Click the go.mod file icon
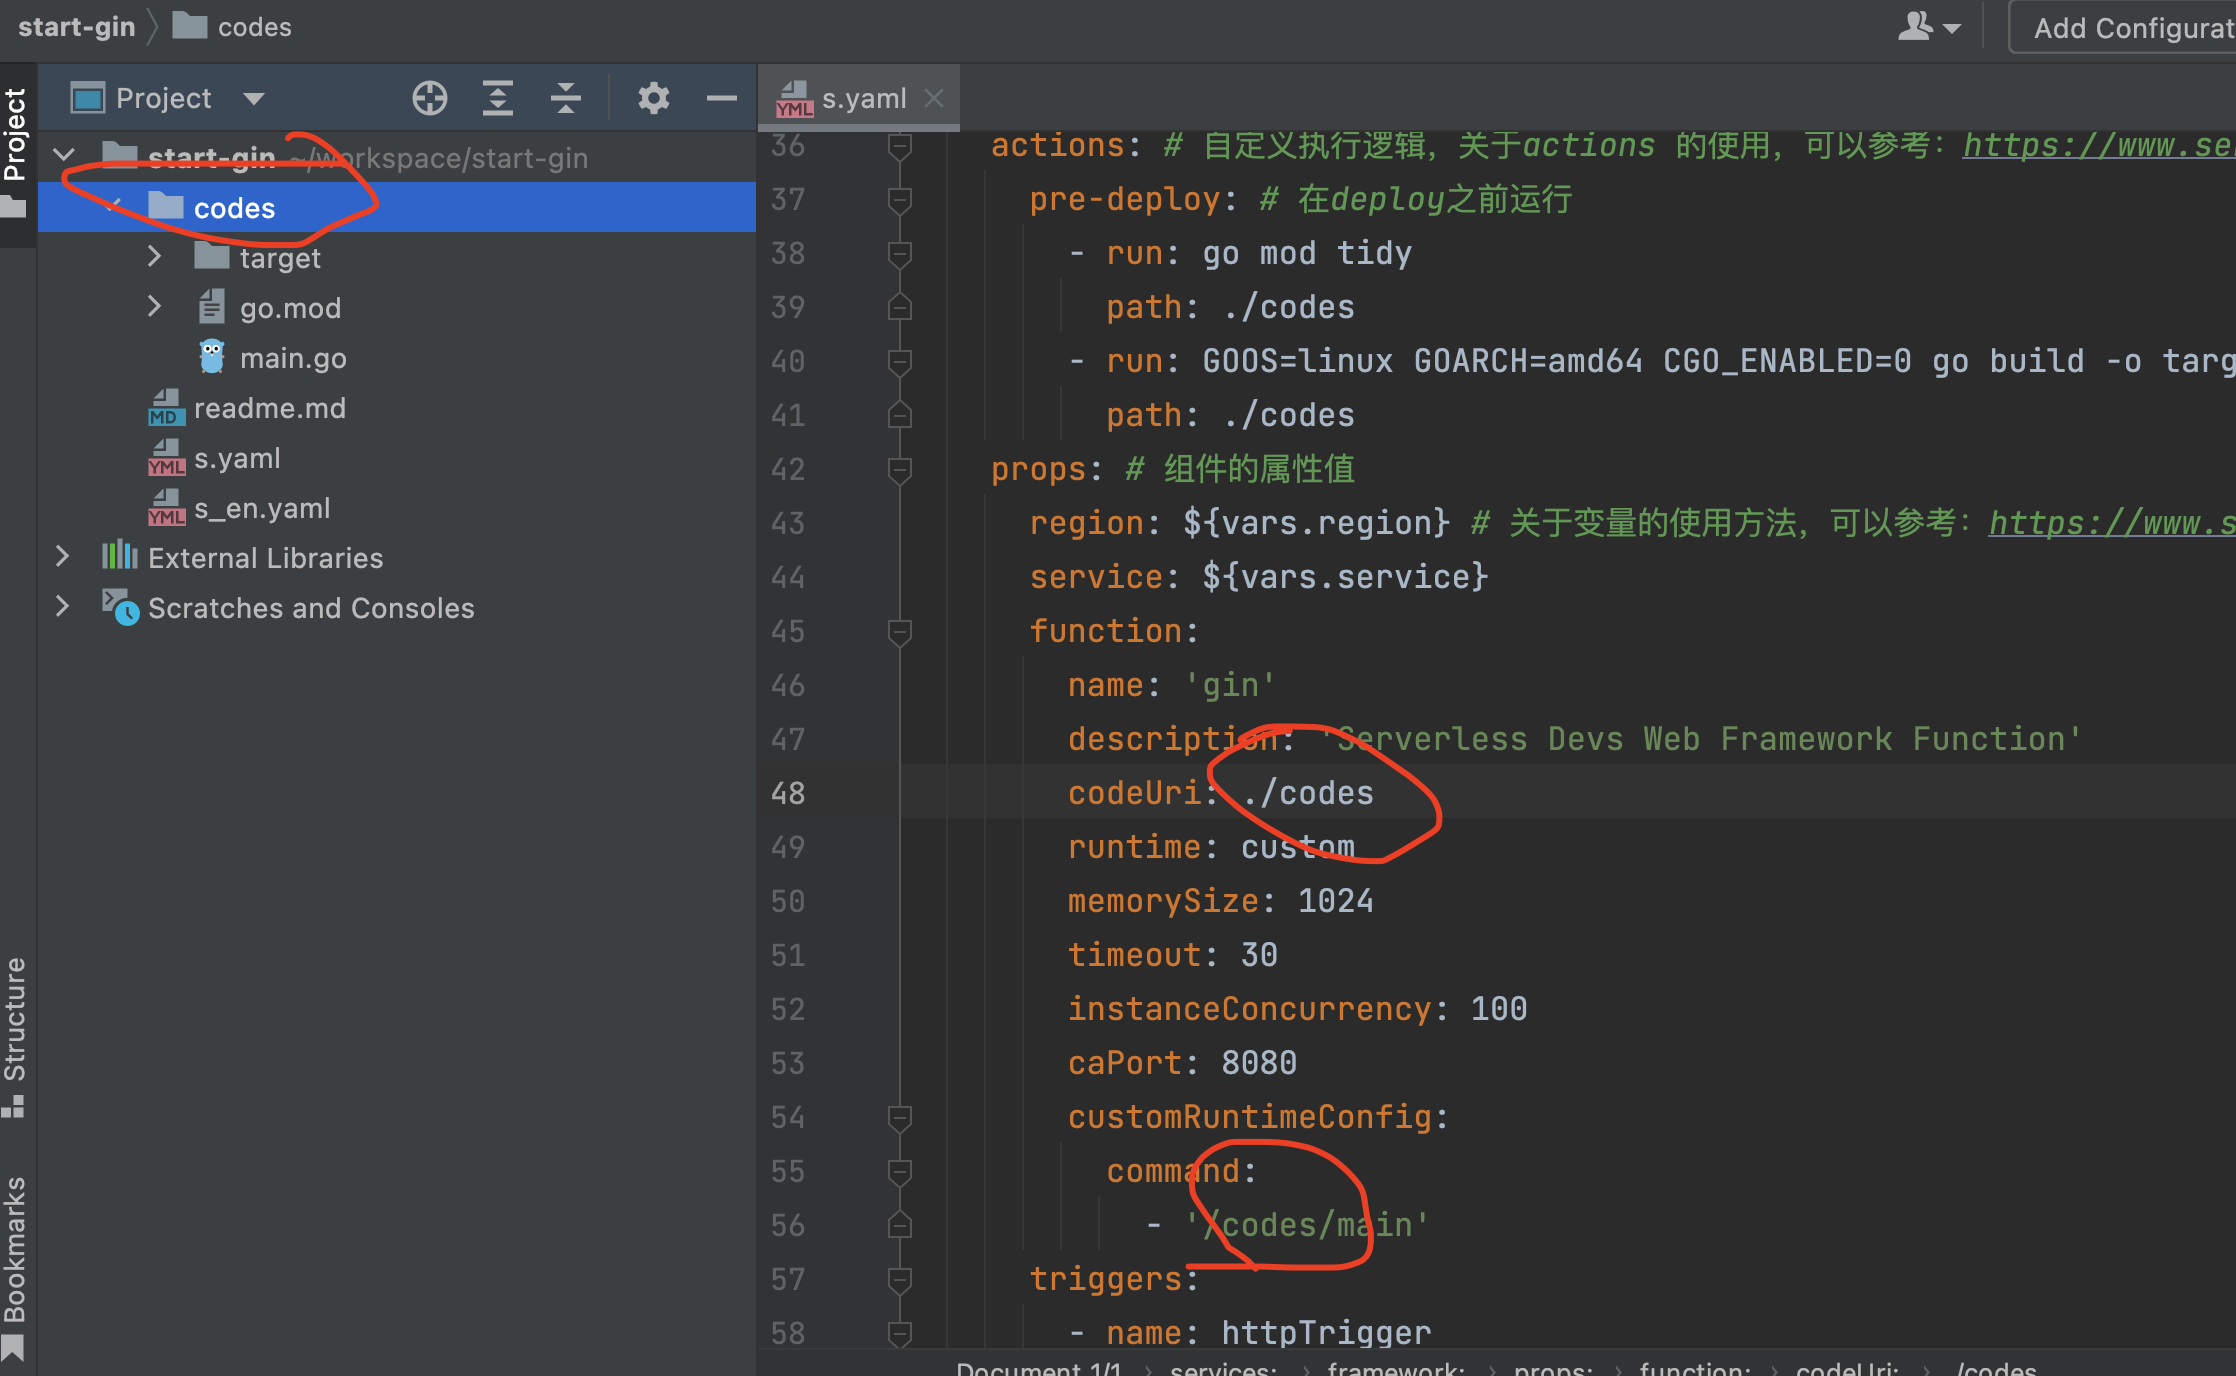Image resolution: width=2236 pixels, height=1376 pixels. (x=211, y=307)
